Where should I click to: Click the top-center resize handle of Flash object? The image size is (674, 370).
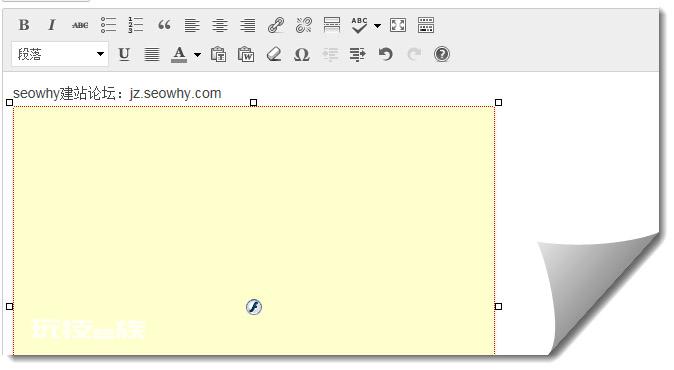click(254, 102)
